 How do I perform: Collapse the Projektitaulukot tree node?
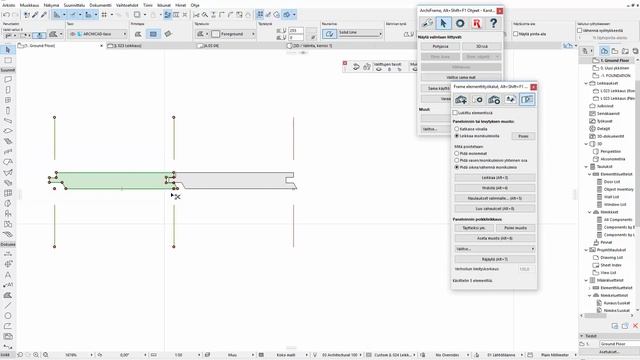587,250
